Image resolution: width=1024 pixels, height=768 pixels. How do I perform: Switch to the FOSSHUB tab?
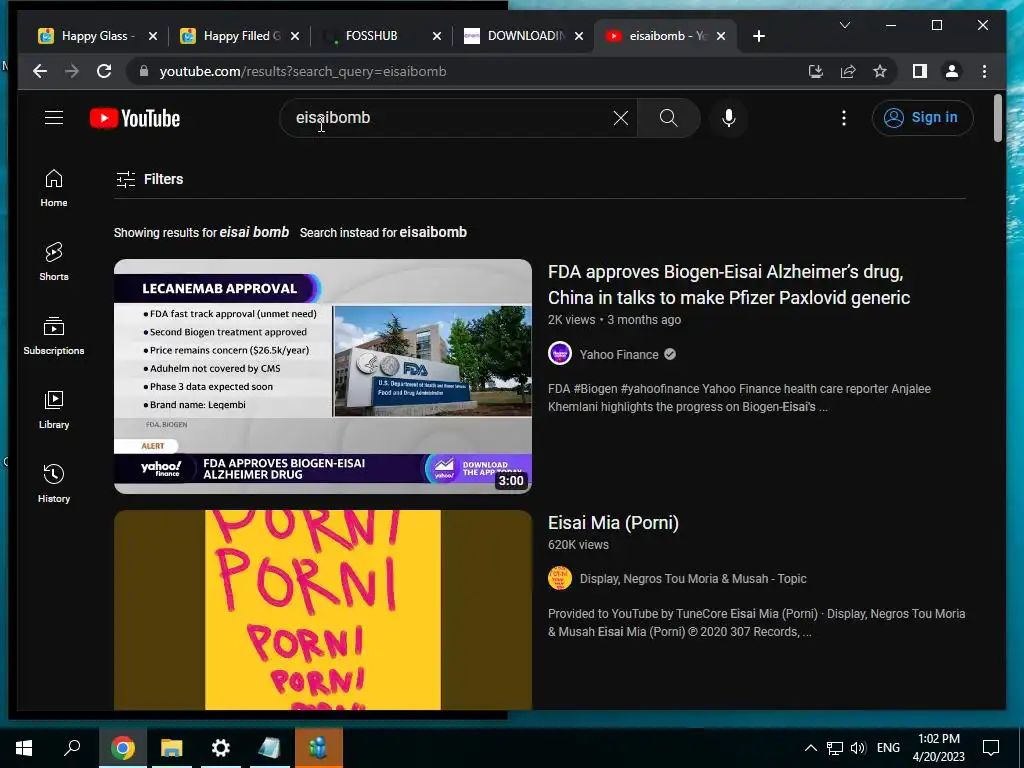click(382, 36)
